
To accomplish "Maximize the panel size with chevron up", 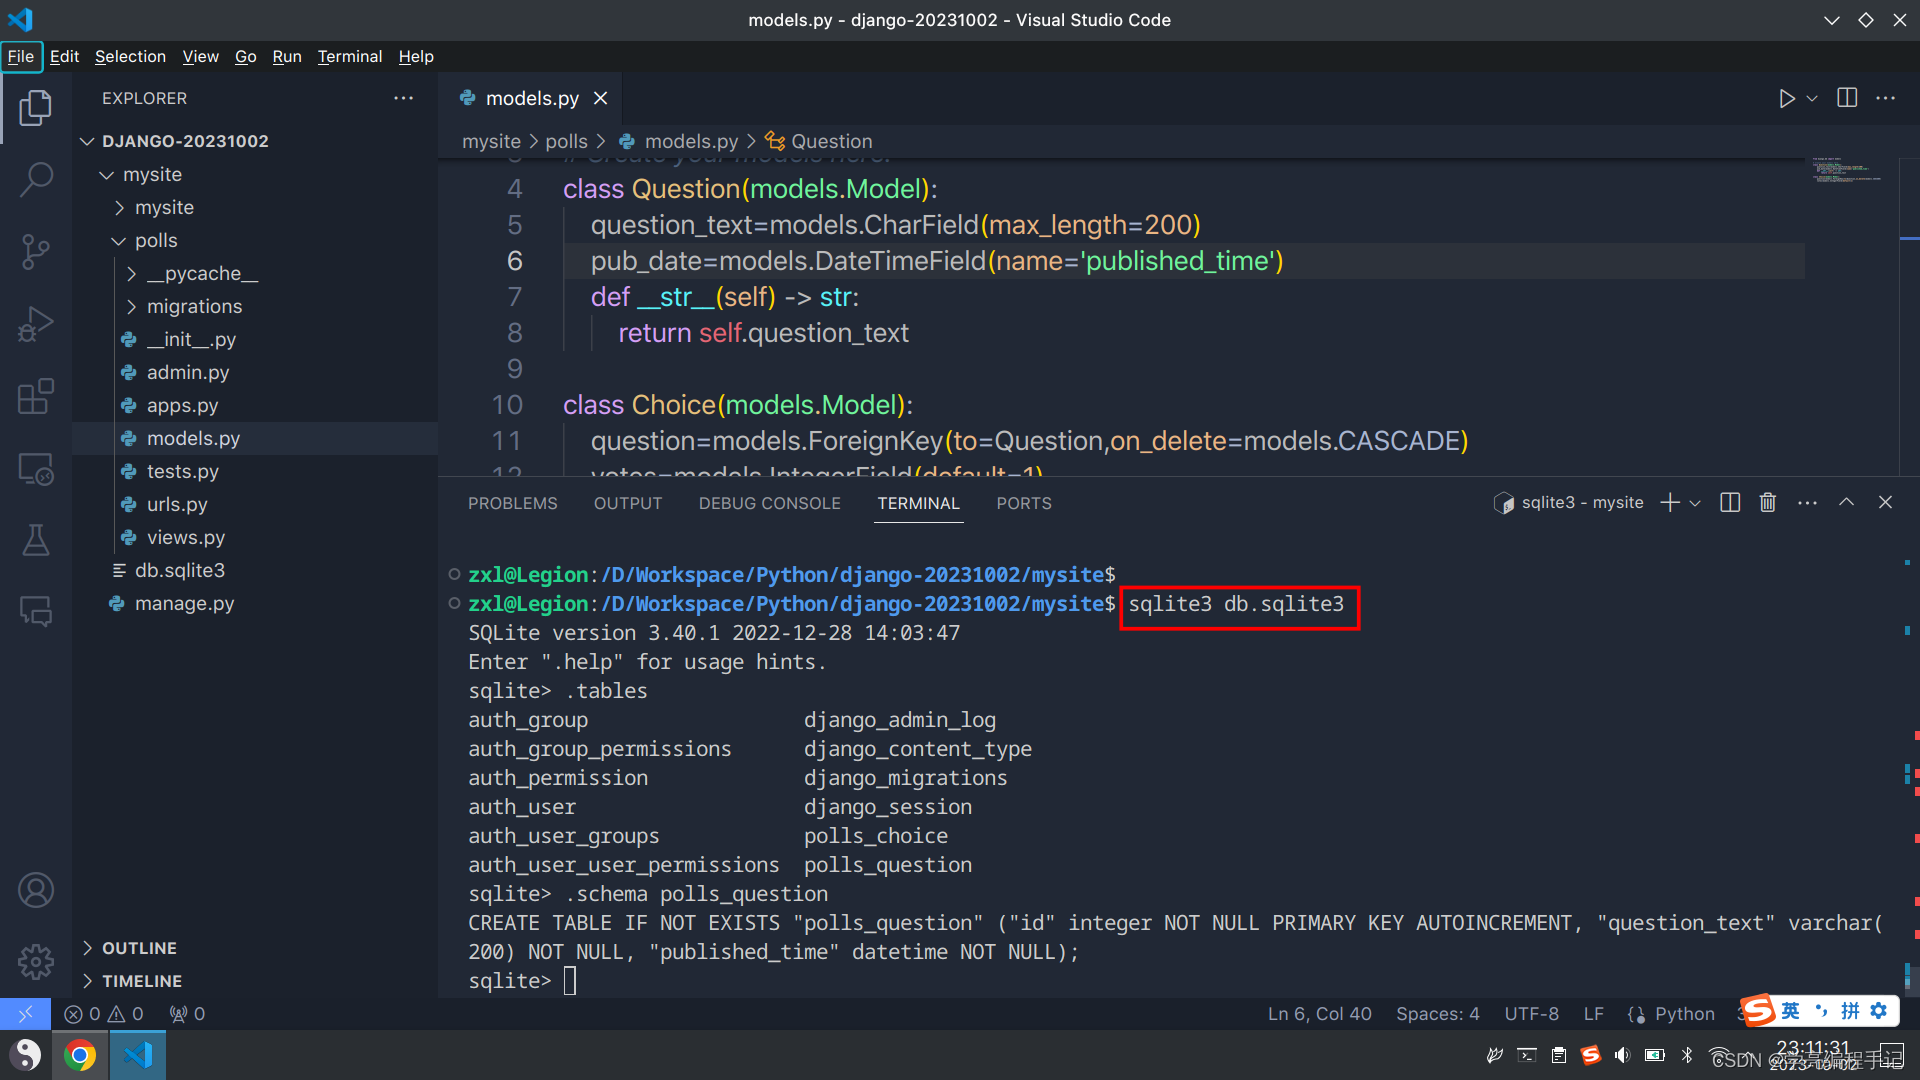I will click(1846, 503).
